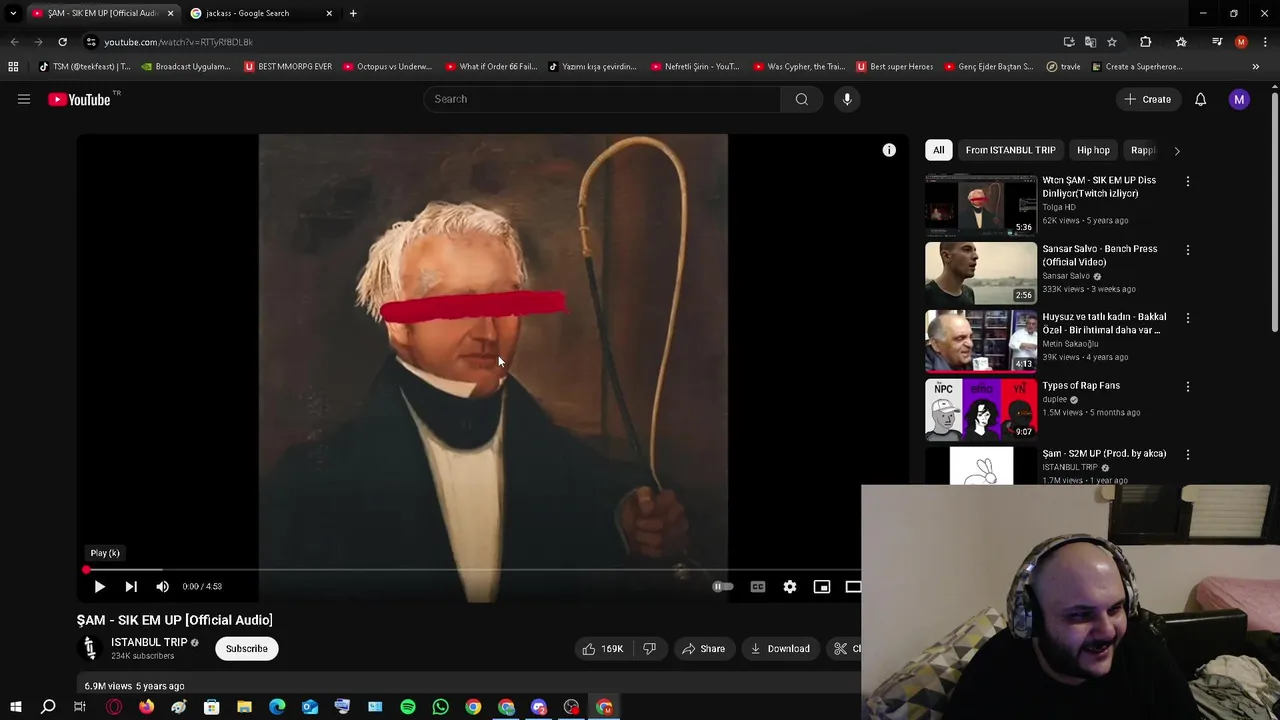Screen dimensions: 1280x720
Task: Enable miniplayer mode
Action: click(822, 587)
